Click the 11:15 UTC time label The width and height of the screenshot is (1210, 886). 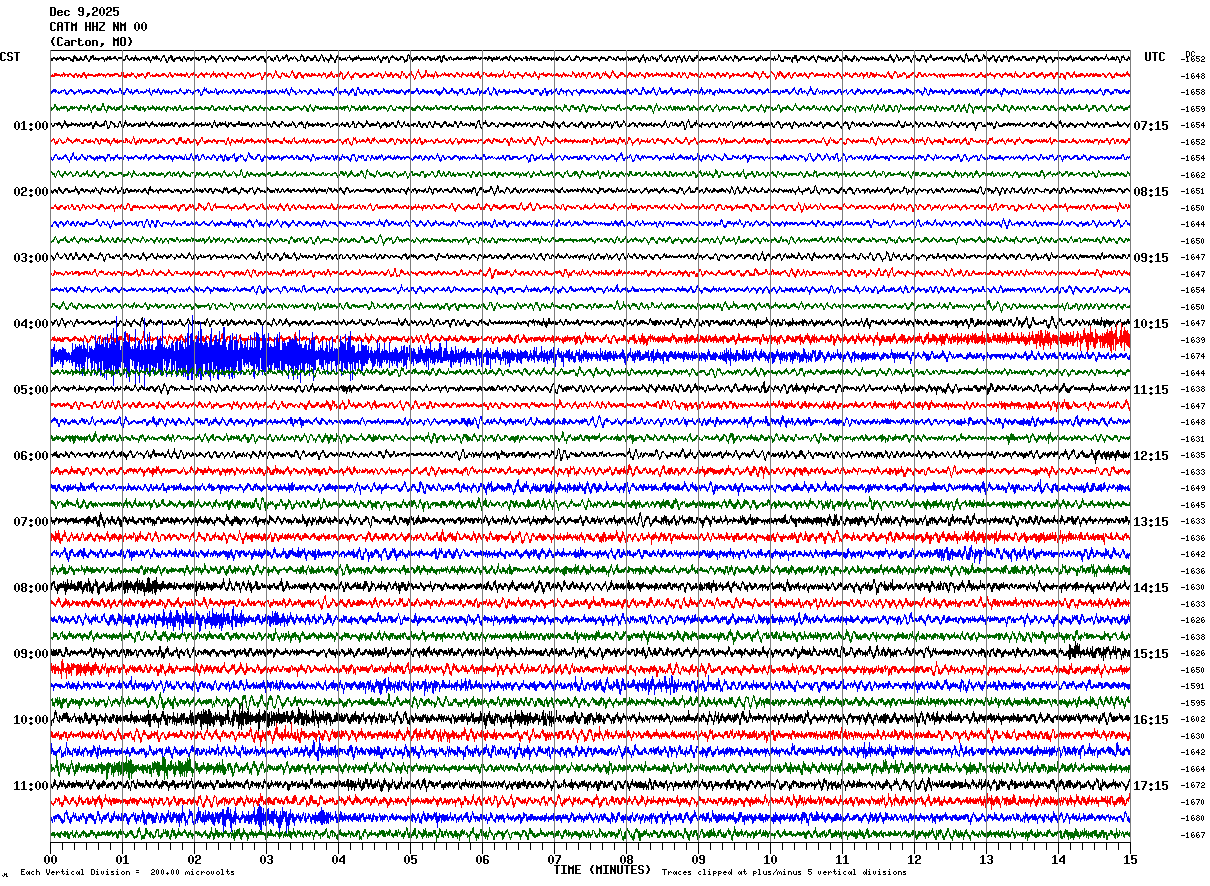pos(1151,390)
